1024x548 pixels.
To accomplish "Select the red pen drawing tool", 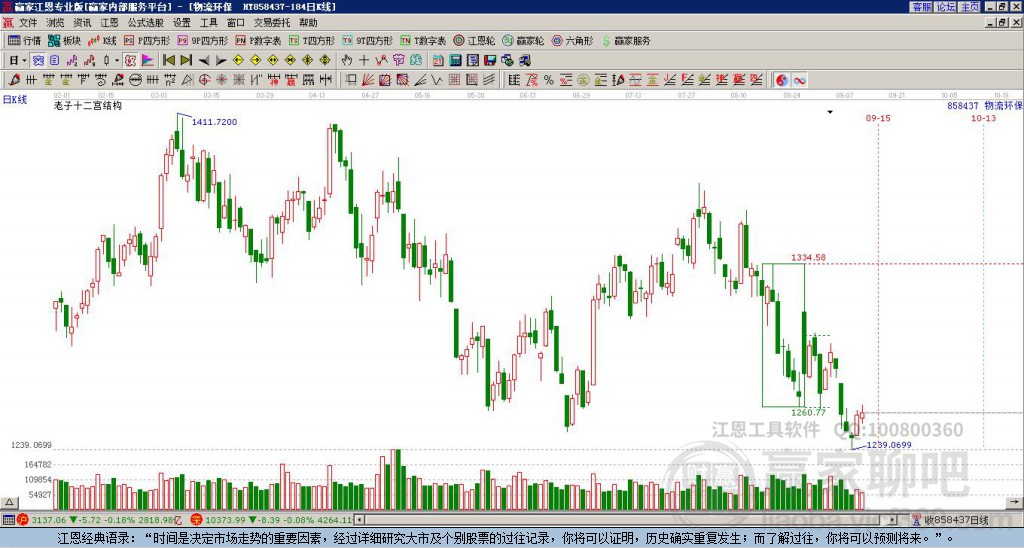I will (14, 80).
